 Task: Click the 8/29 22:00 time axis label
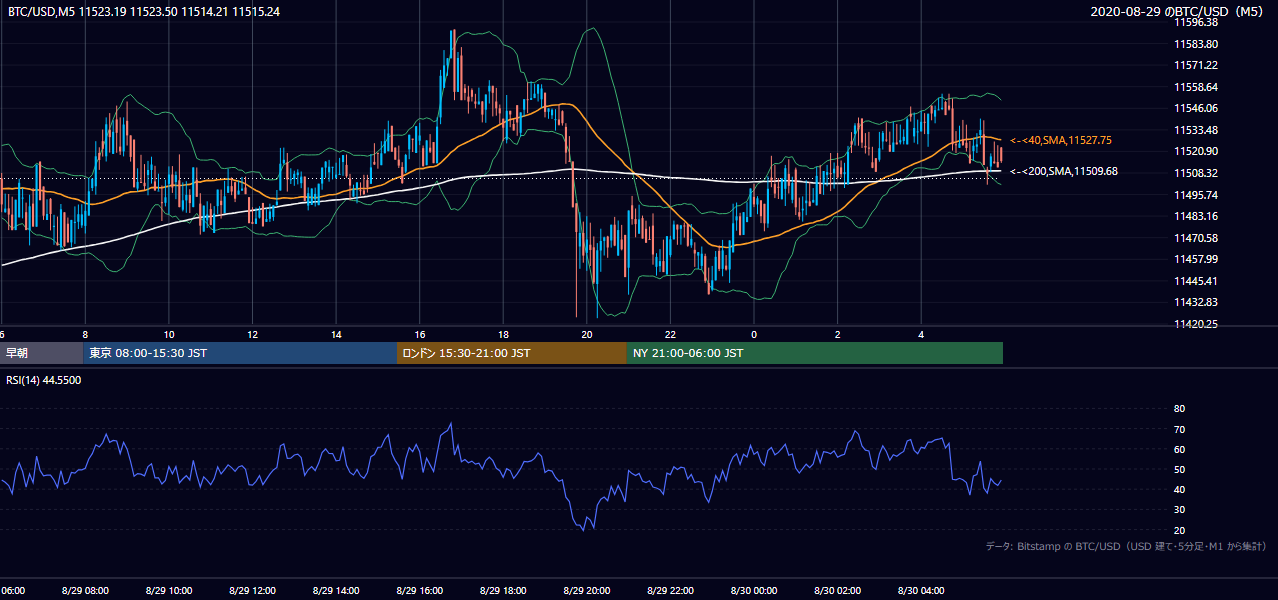pos(670,591)
